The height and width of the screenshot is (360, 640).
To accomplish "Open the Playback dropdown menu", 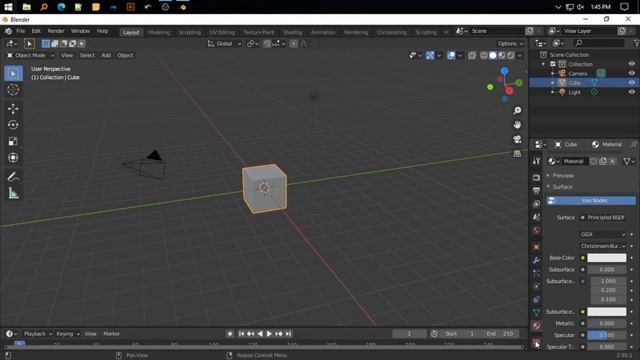I will pyautogui.click(x=38, y=334).
